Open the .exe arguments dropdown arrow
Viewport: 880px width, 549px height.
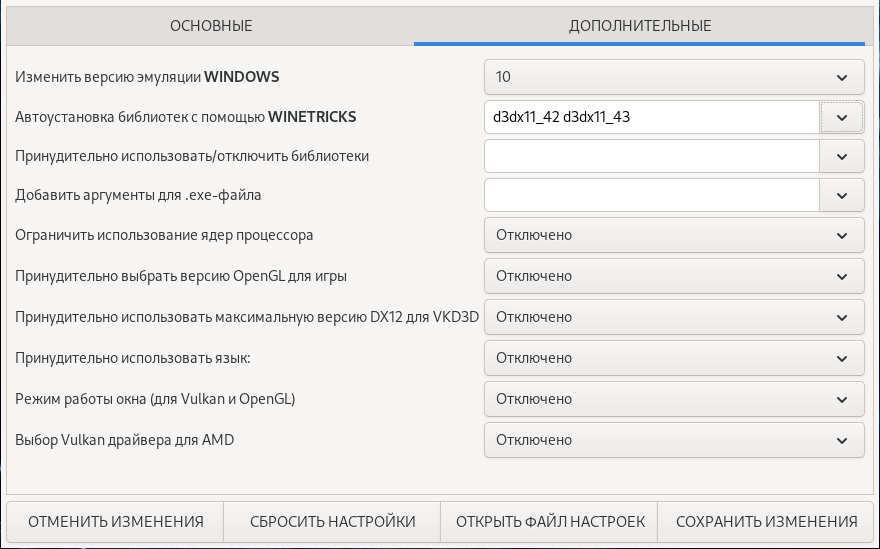coord(842,195)
